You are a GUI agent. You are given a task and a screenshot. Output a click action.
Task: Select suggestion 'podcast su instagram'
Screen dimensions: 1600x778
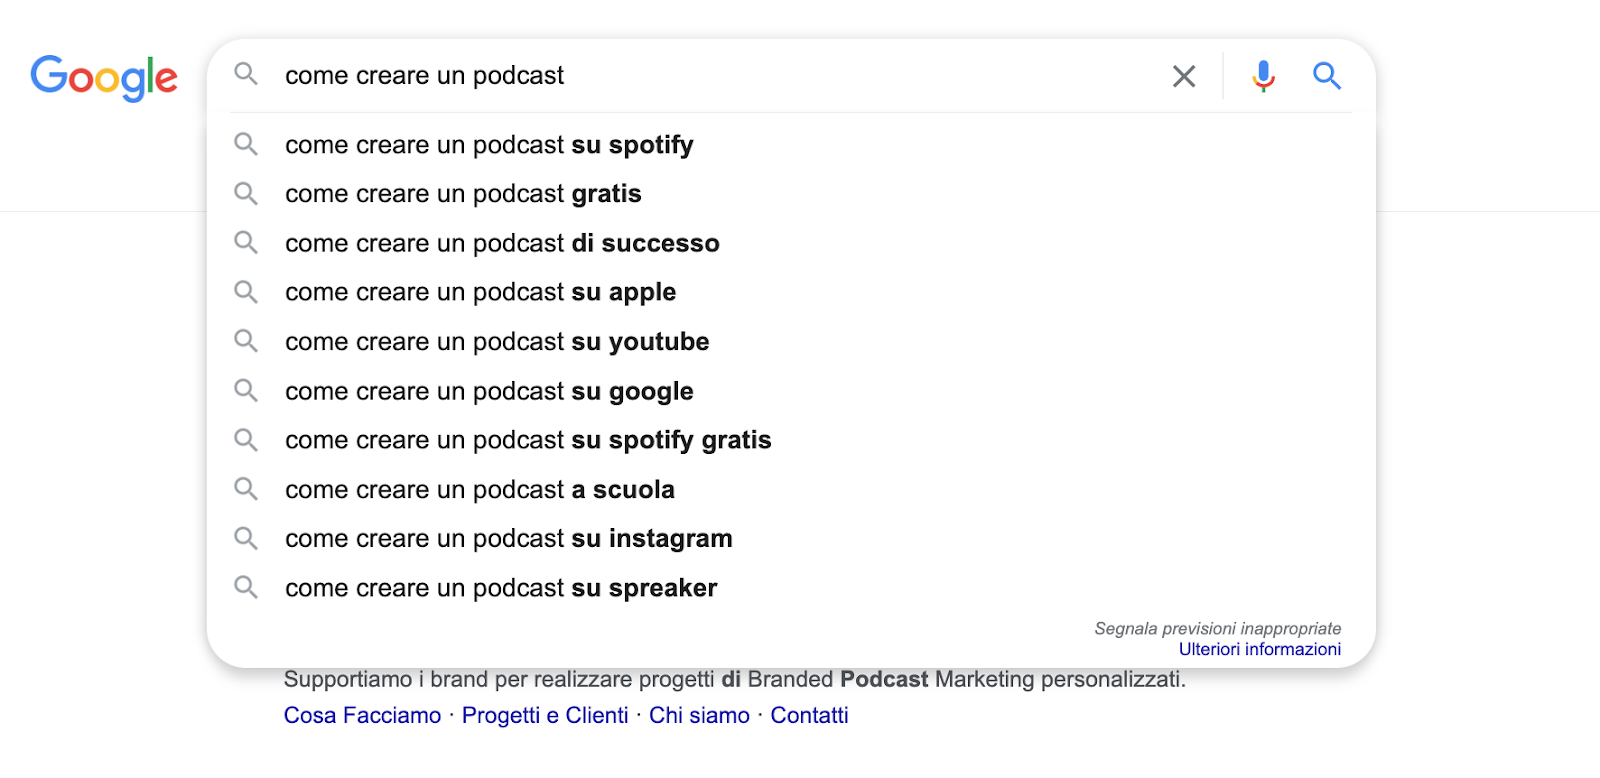[791, 539]
